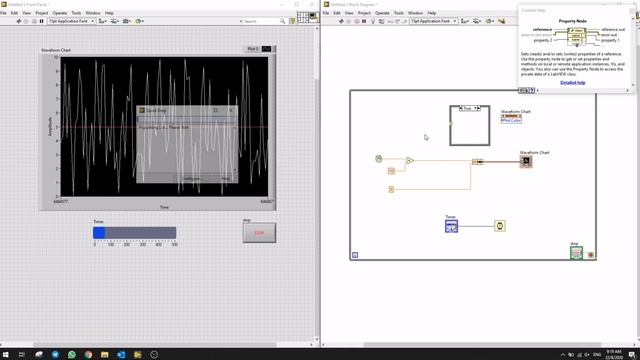Screen dimensions: 640x360
Task: Open Reorder dropdown in Block Diagram
Action: 489,21
